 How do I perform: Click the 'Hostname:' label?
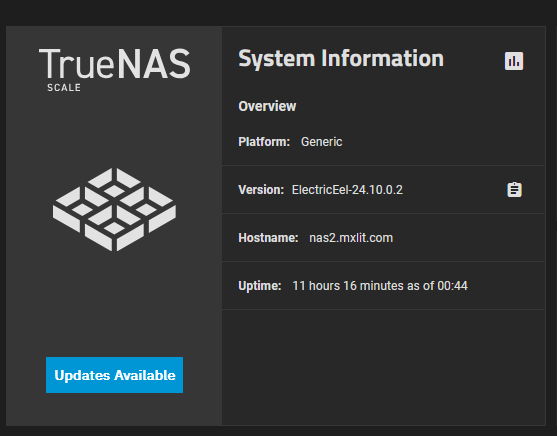pyautogui.click(x=268, y=238)
